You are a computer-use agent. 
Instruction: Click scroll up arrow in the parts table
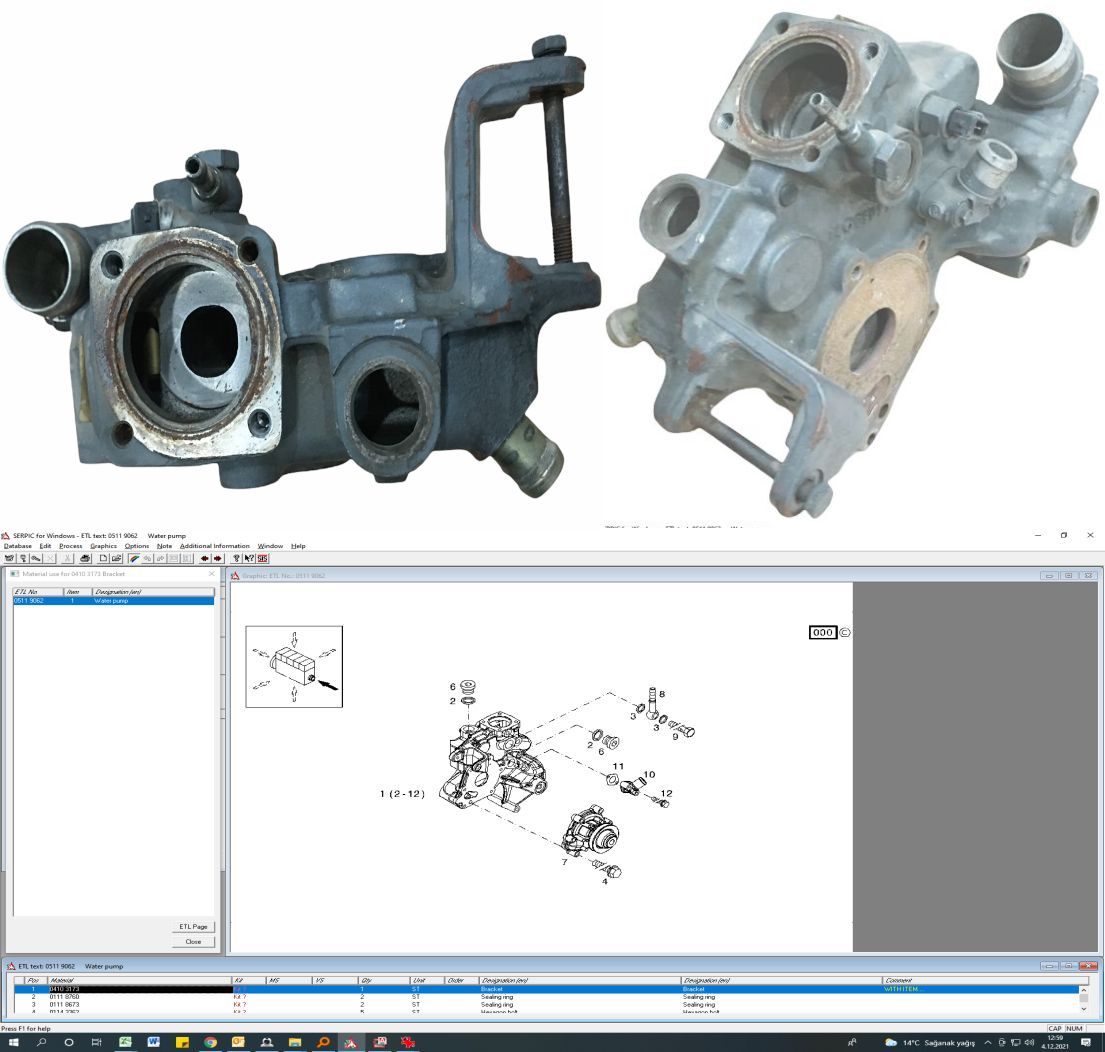point(1084,991)
